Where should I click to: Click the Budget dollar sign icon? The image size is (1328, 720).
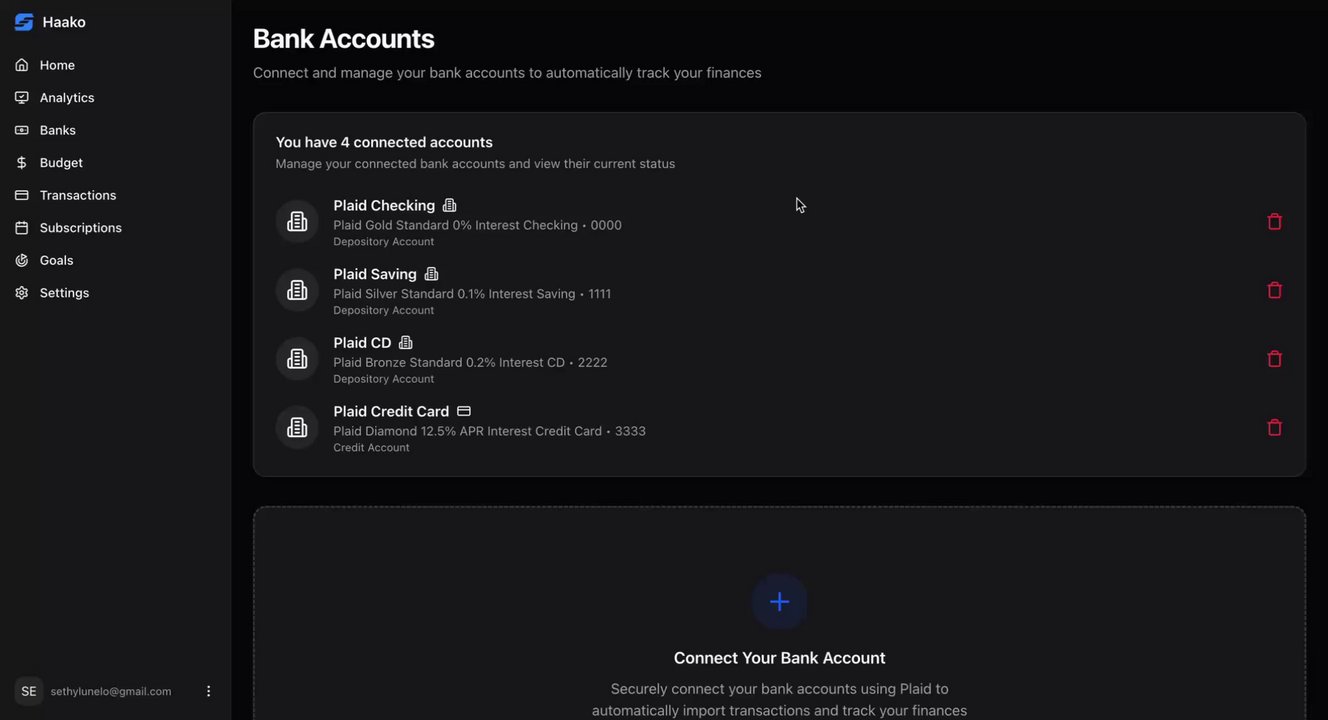pos(22,163)
